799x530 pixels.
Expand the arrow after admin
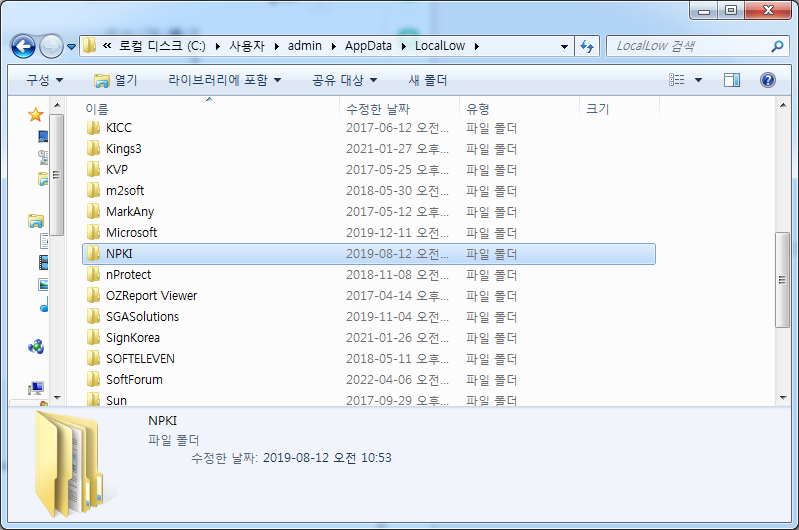pyautogui.click(x=334, y=46)
